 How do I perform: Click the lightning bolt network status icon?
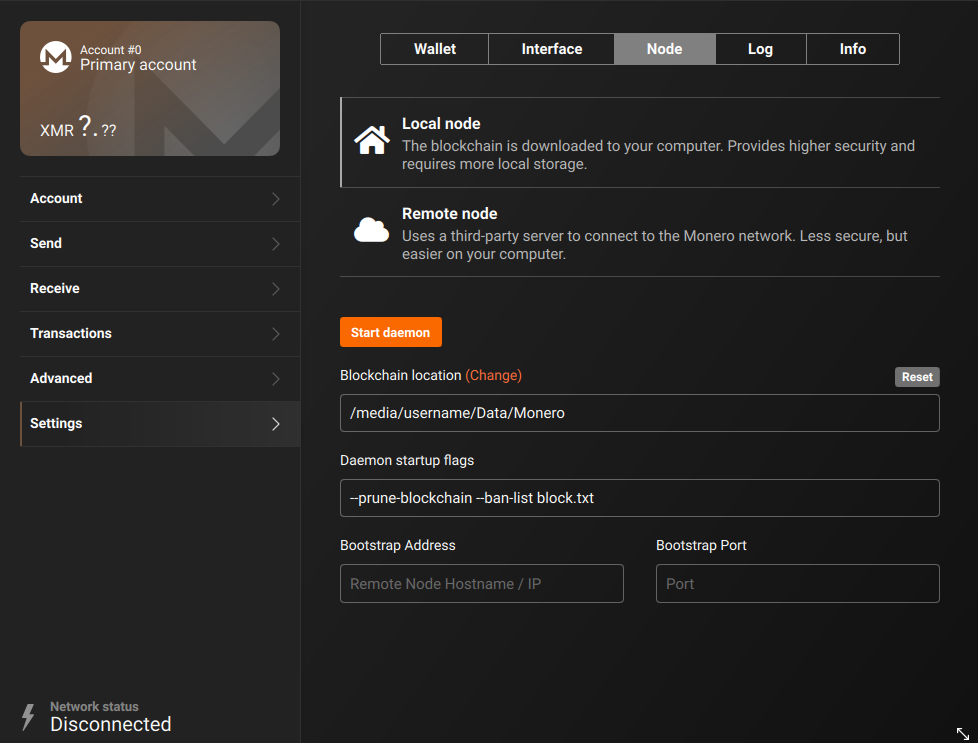point(28,717)
